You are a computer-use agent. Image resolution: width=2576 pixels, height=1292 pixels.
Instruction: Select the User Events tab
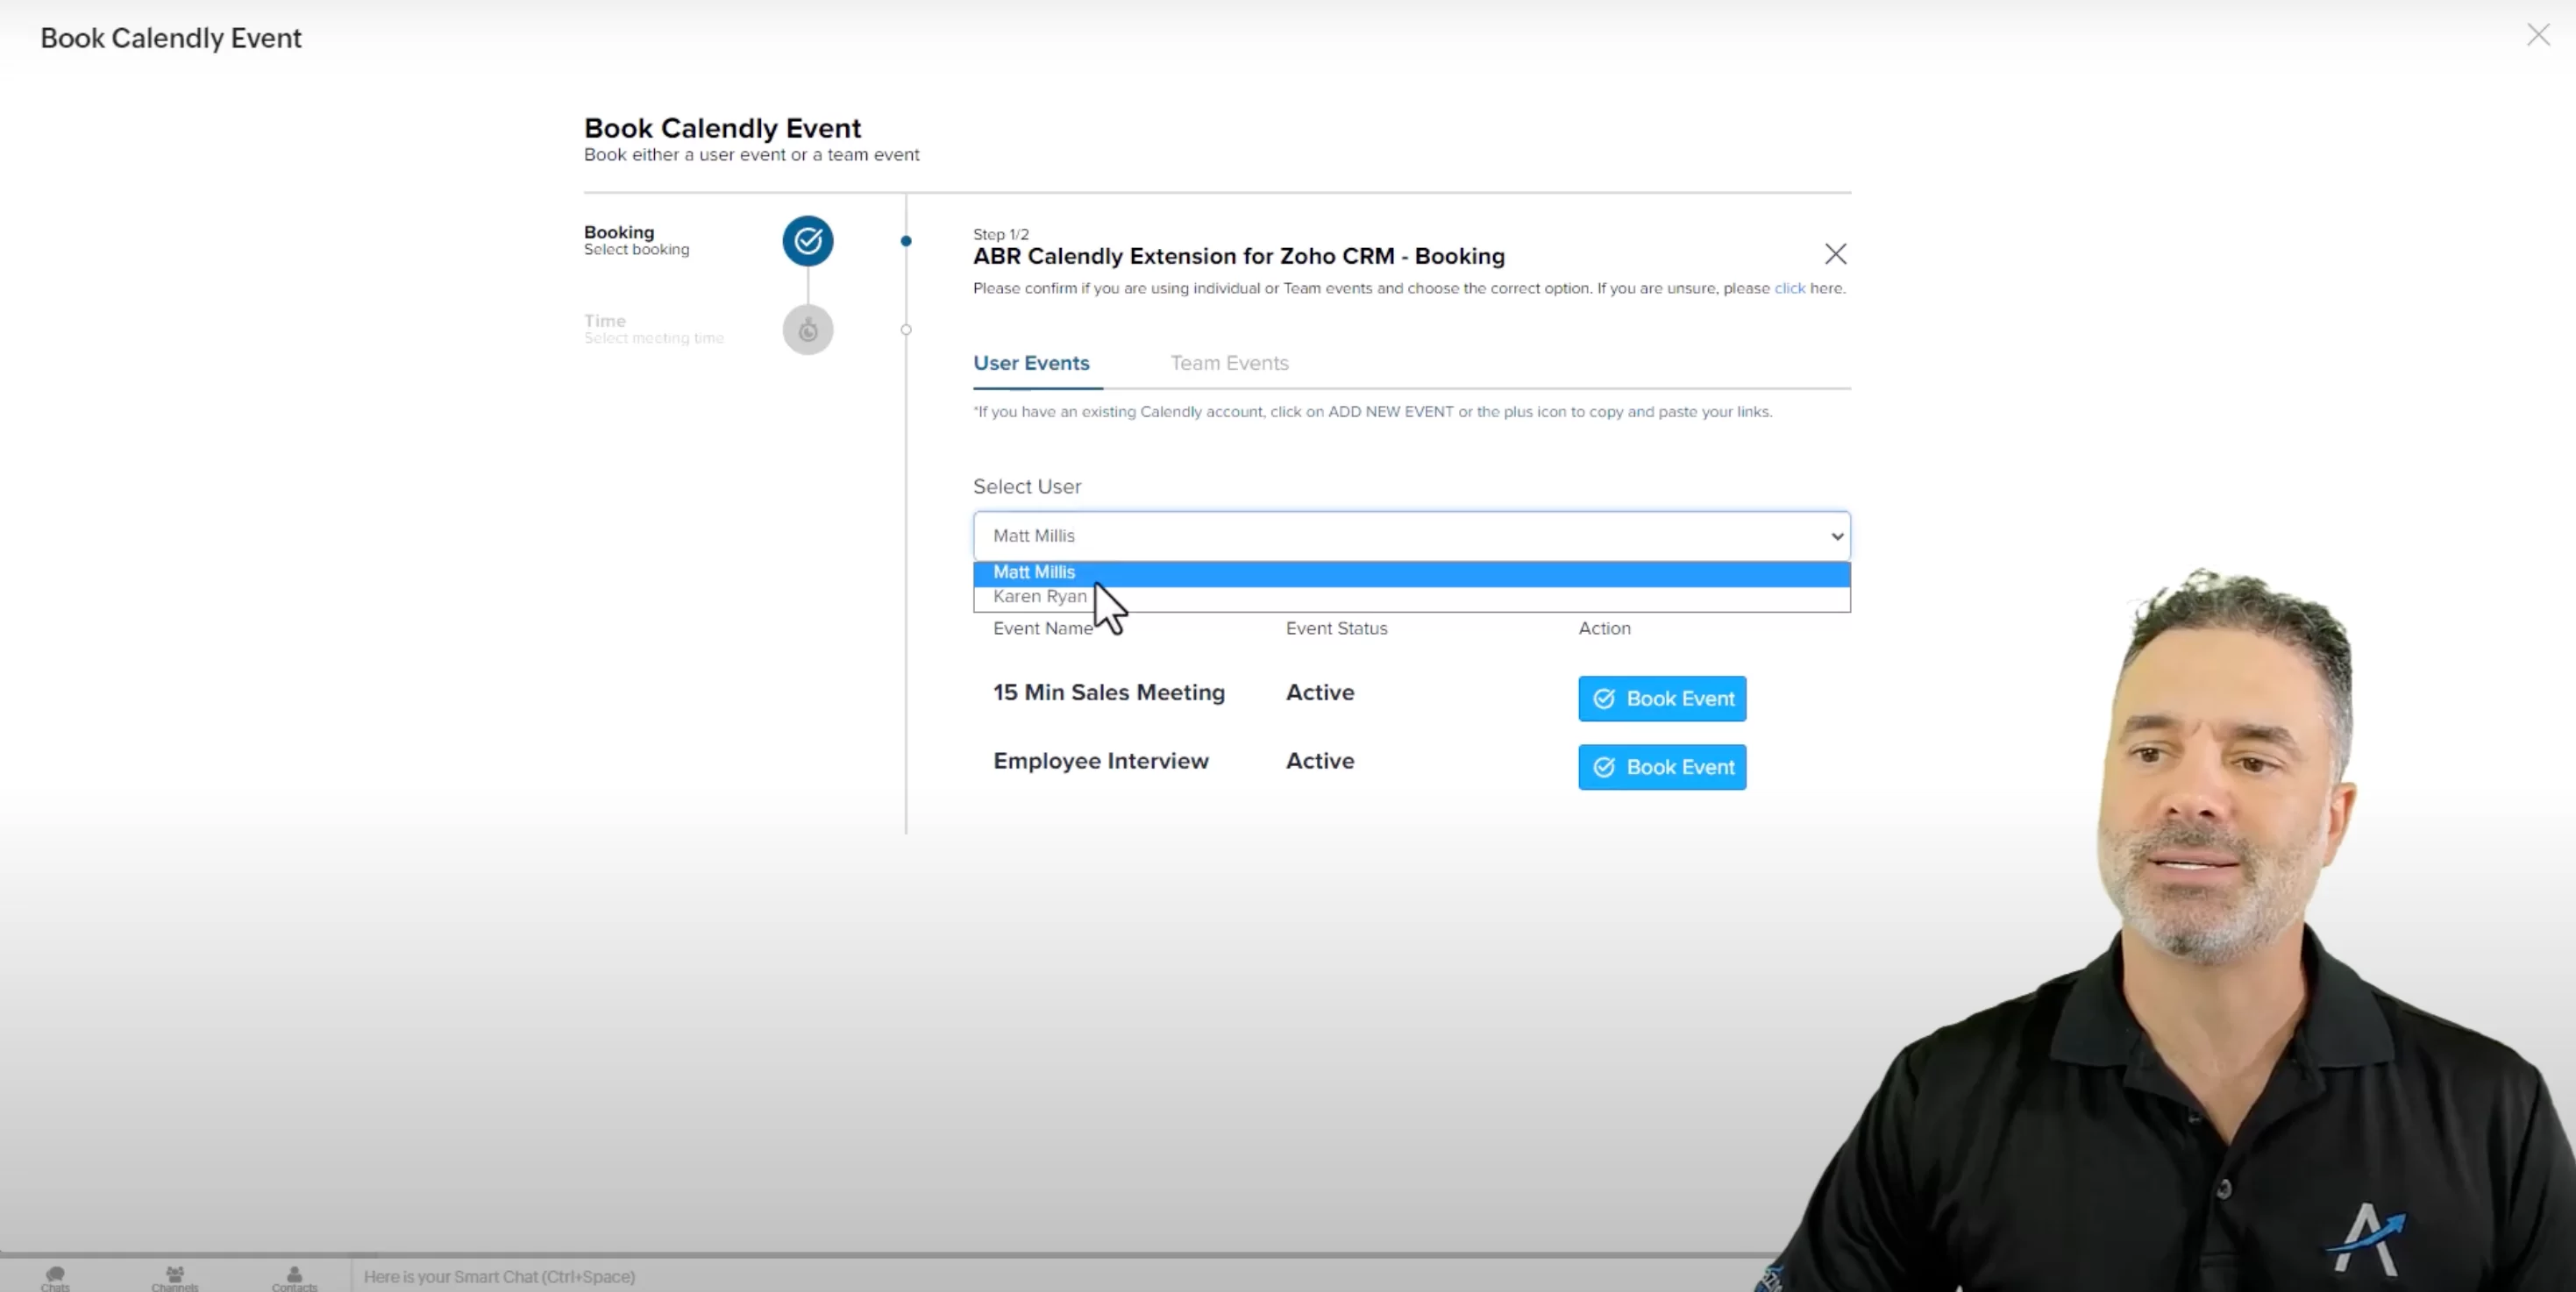[1031, 363]
